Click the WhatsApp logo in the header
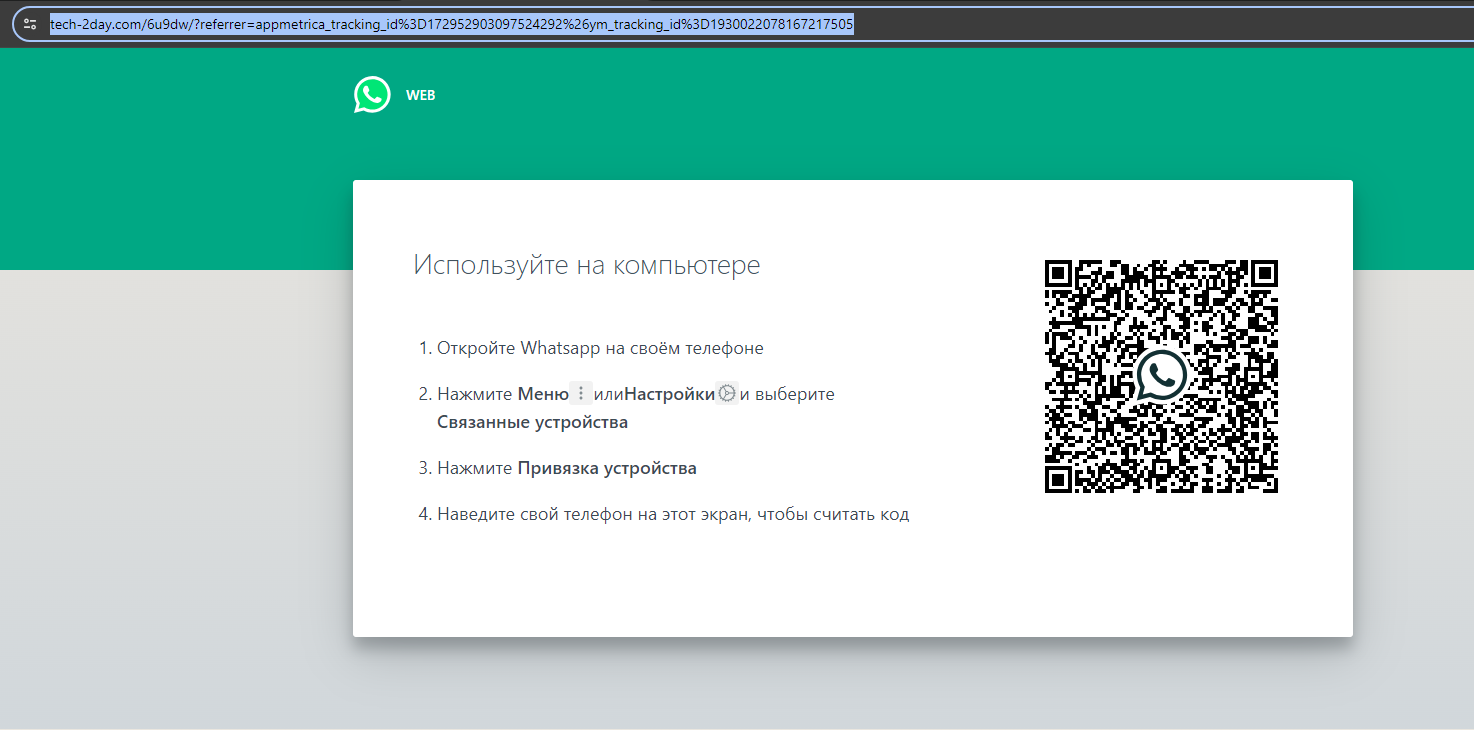 (372, 95)
